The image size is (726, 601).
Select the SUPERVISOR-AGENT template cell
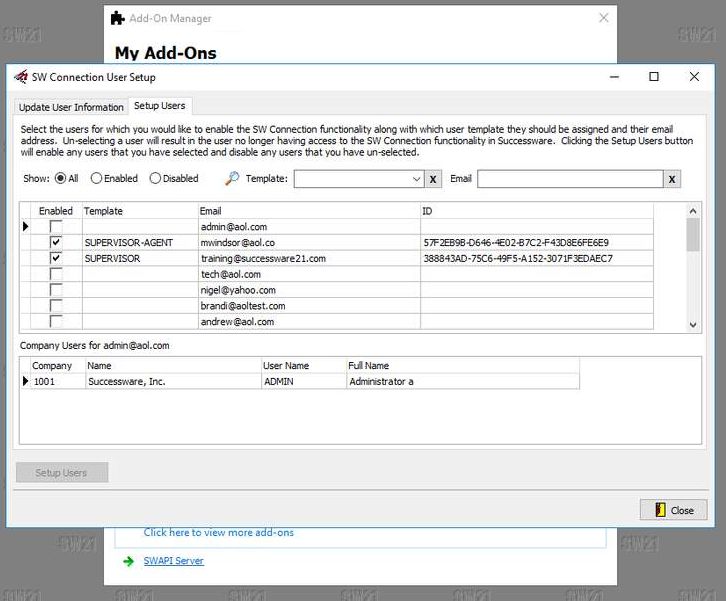coord(140,243)
